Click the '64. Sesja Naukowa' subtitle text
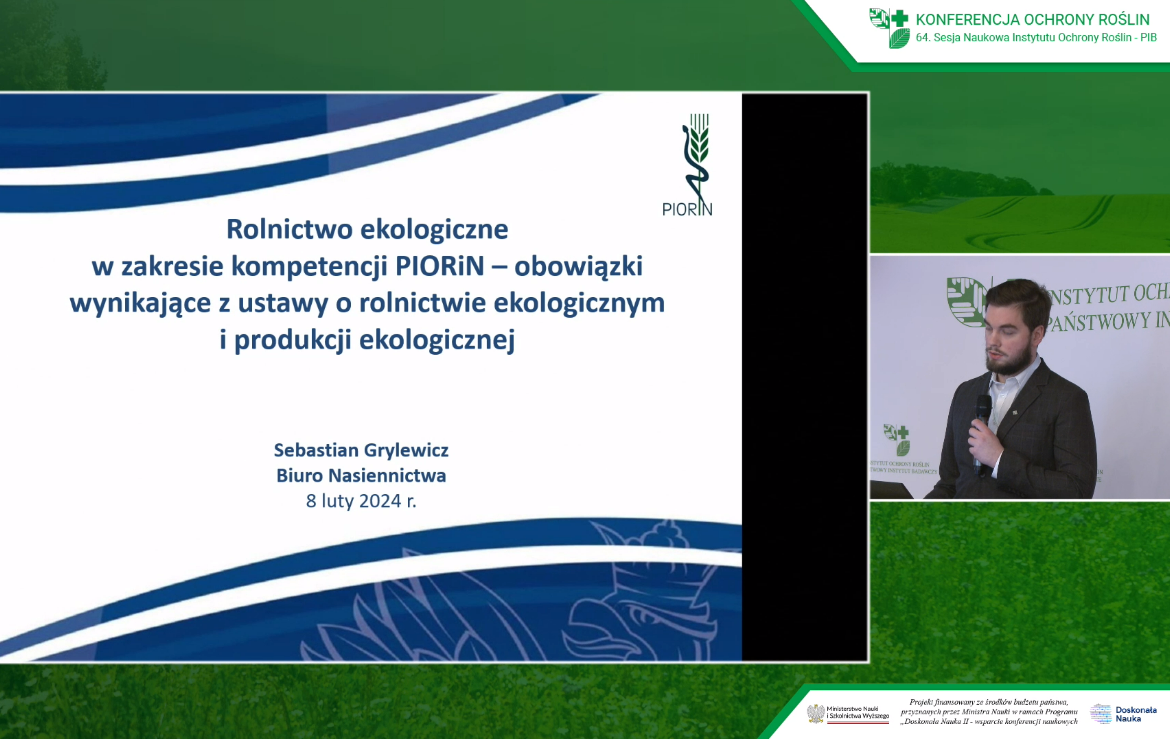1170x739 pixels. pos(1036,38)
